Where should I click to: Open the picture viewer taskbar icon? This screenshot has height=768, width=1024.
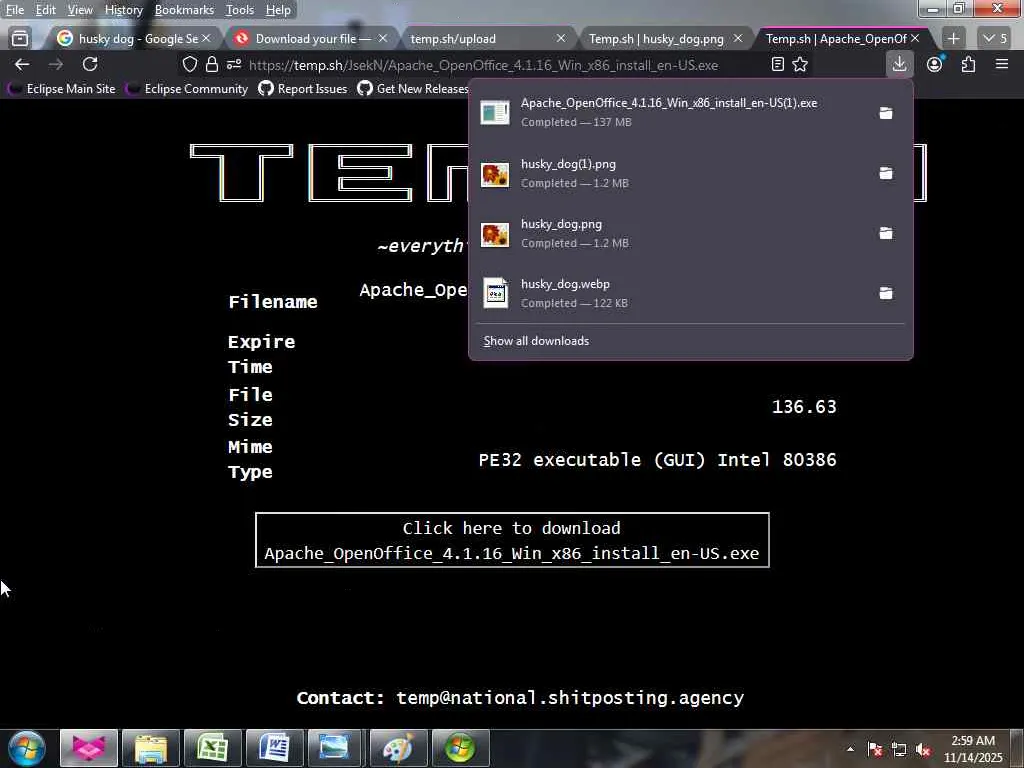[336, 748]
